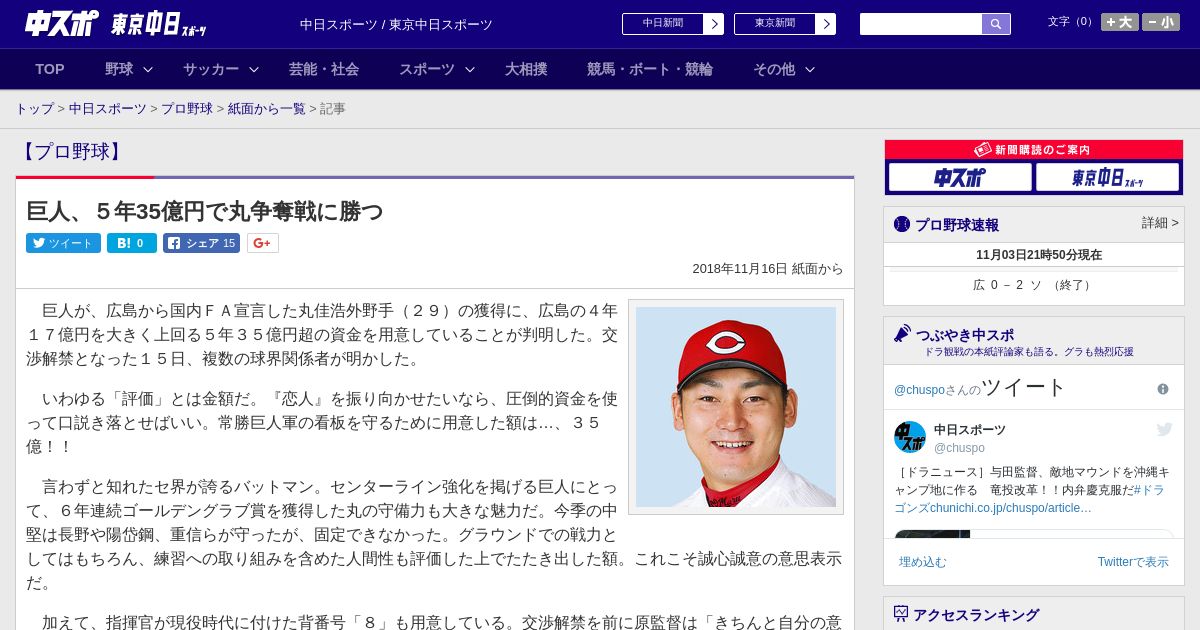
Task: Click 中日スポーツ breadcrumb link
Action: pos(108,109)
